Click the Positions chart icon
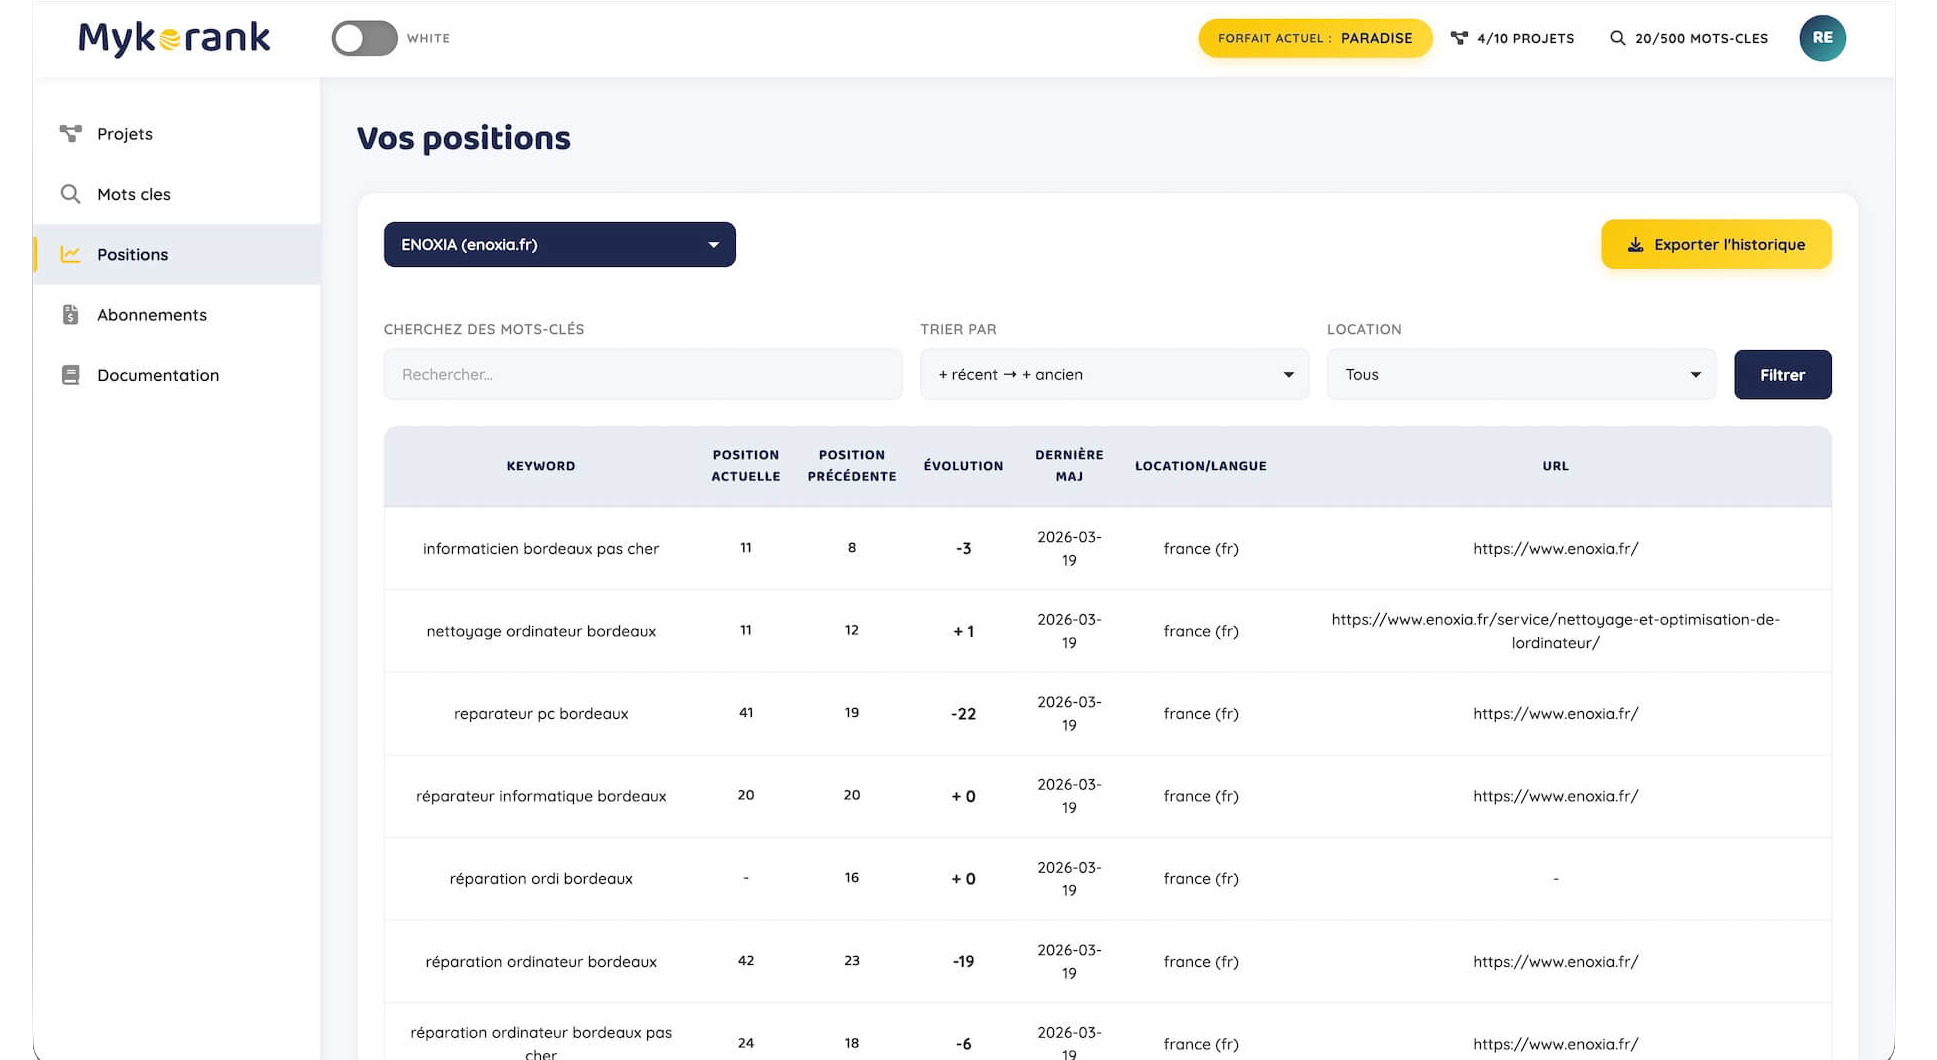 pos(70,255)
